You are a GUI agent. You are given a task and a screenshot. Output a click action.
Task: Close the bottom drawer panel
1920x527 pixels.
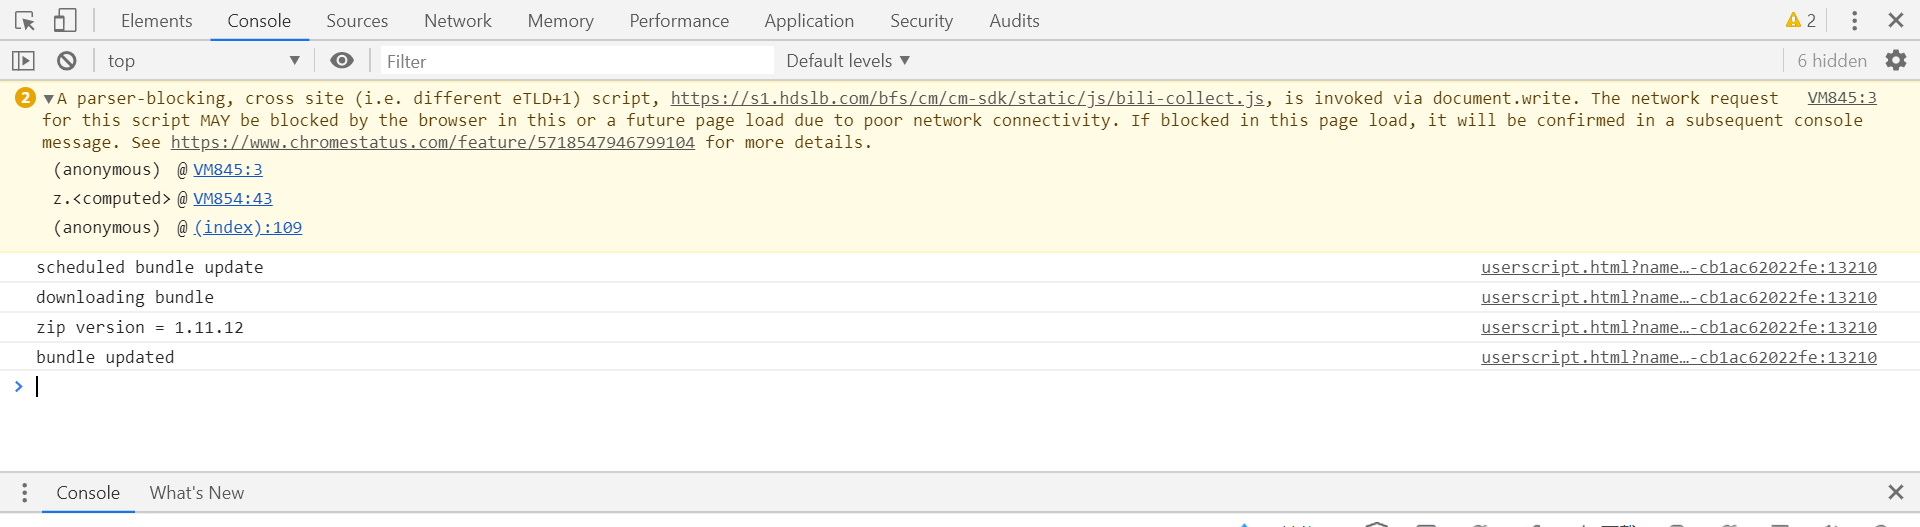1895,492
